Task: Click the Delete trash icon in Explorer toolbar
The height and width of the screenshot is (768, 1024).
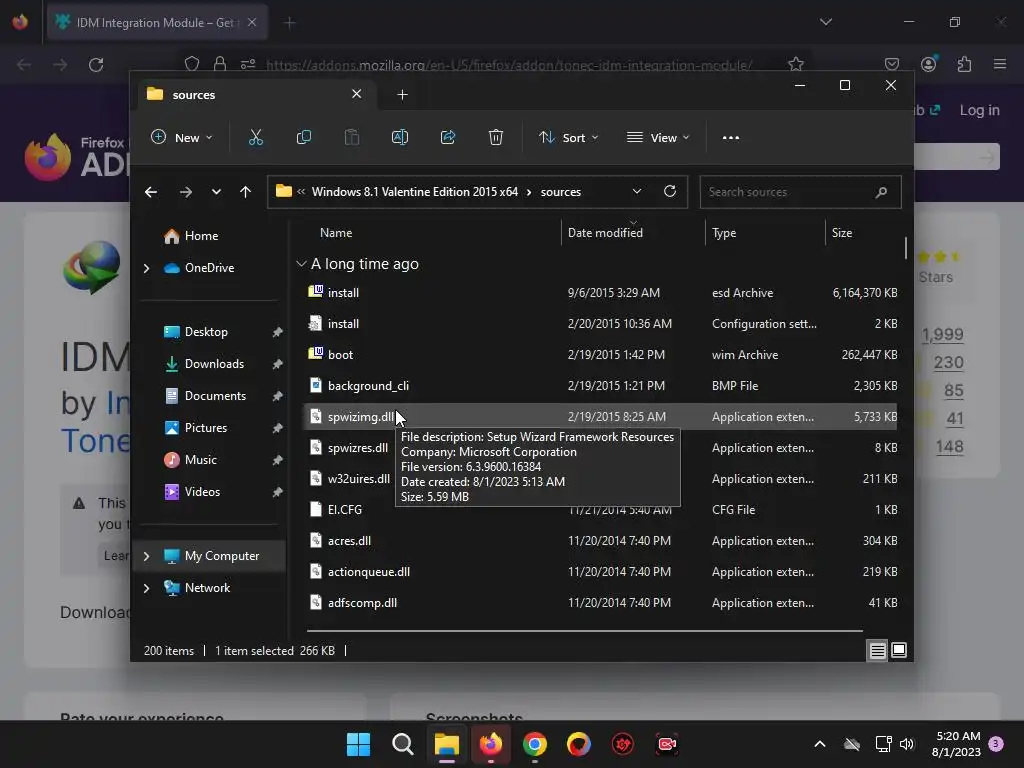Action: (x=496, y=137)
